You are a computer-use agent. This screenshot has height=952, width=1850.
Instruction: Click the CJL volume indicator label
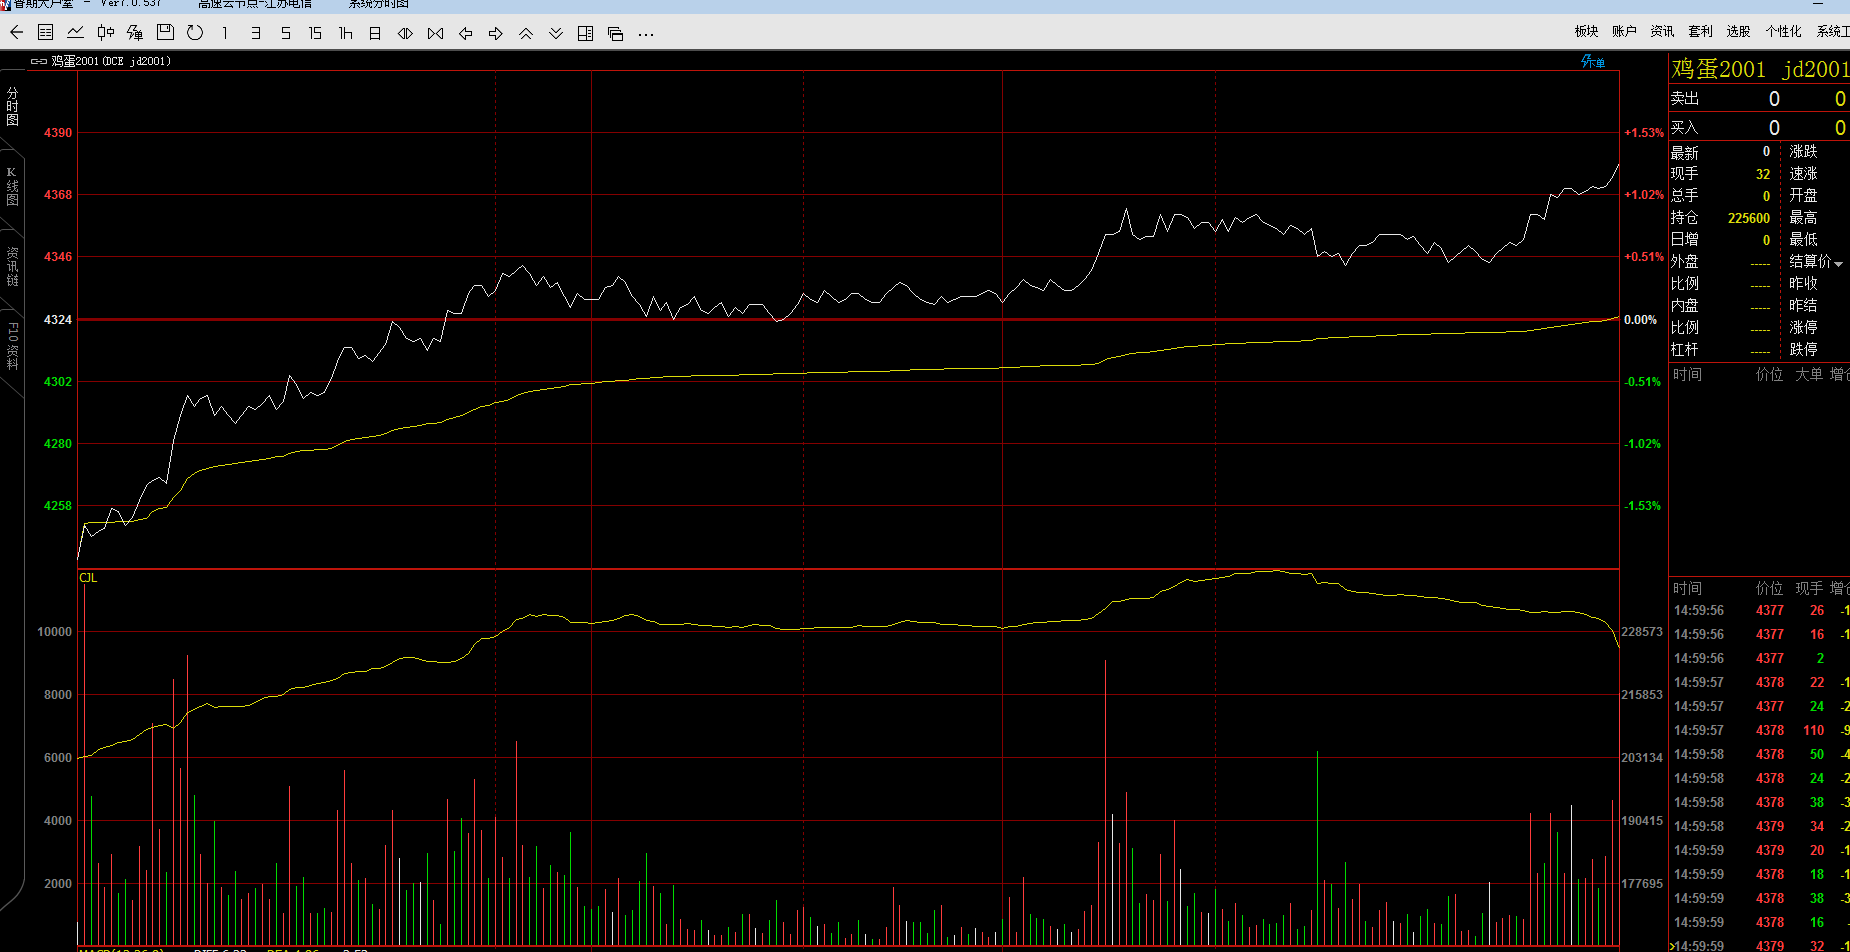point(88,578)
